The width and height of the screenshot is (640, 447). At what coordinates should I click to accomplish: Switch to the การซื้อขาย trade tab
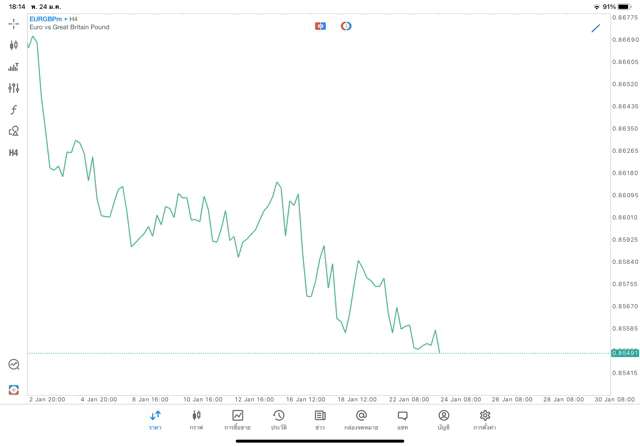(x=237, y=420)
